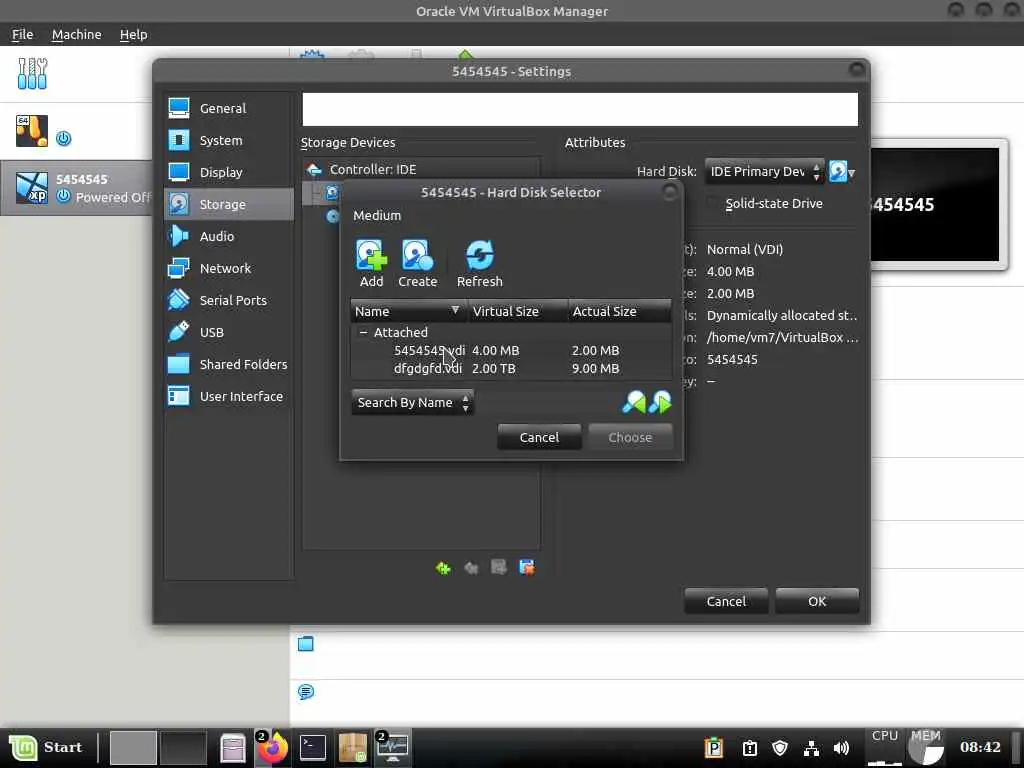Open the Search By Name dropdown
This screenshot has width=1024, height=768.
[x=412, y=402]
